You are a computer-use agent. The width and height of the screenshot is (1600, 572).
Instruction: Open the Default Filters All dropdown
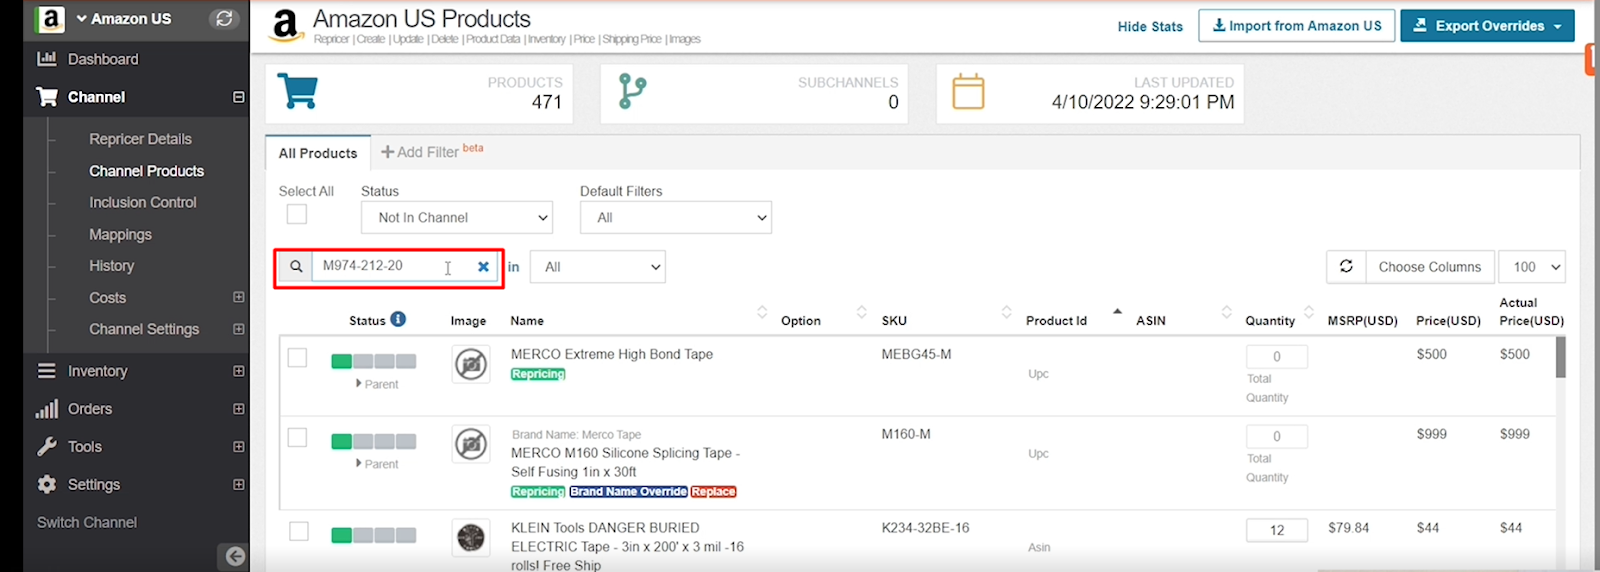(x=676, y=217)
